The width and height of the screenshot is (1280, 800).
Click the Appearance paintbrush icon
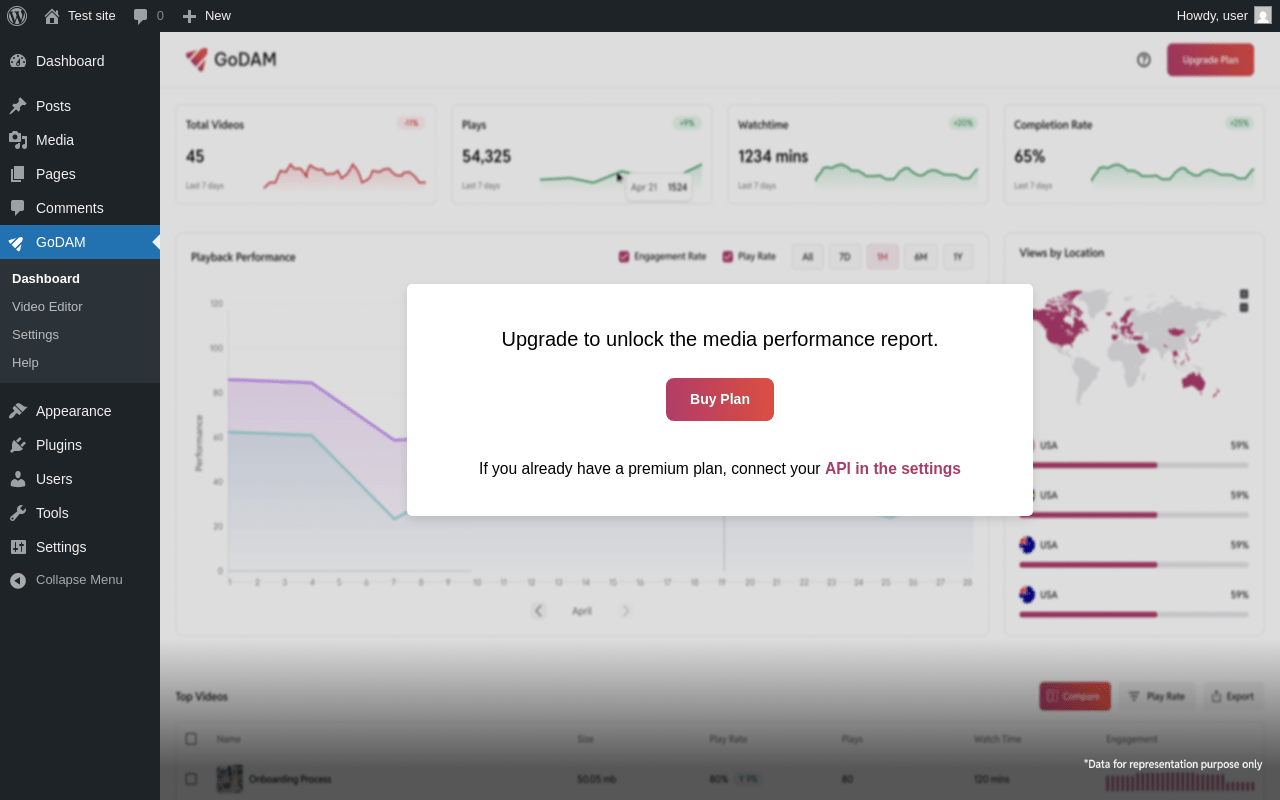(18, 411)
